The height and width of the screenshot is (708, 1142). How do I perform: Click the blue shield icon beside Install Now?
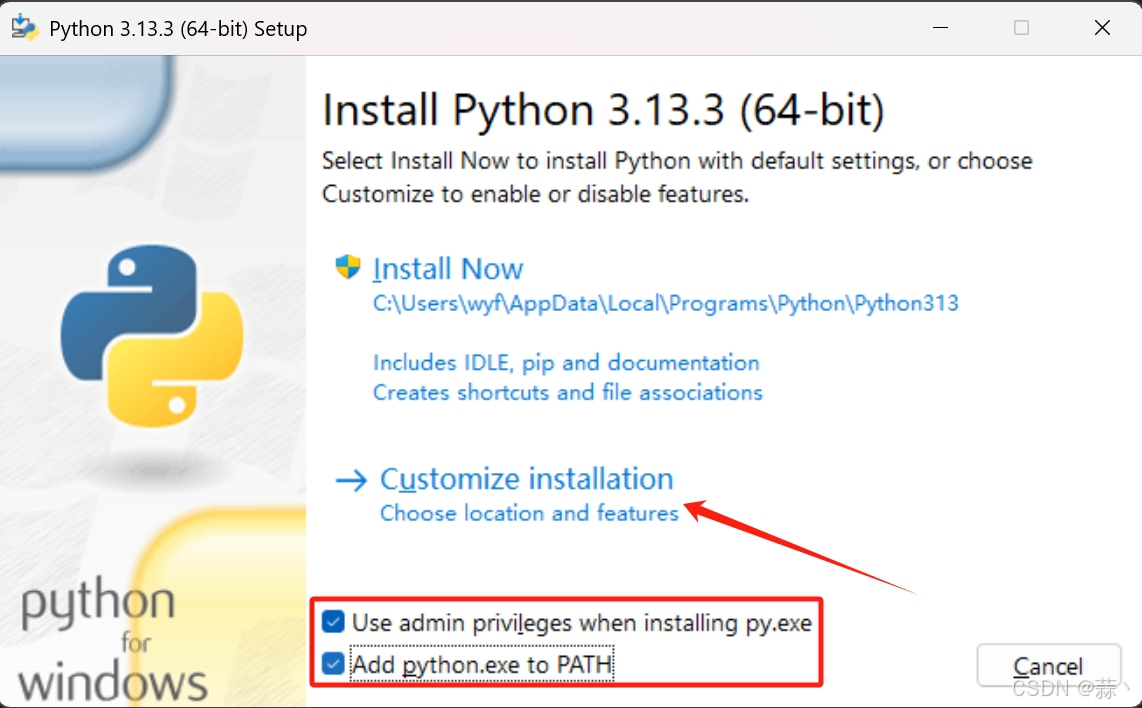pos(346,266)
